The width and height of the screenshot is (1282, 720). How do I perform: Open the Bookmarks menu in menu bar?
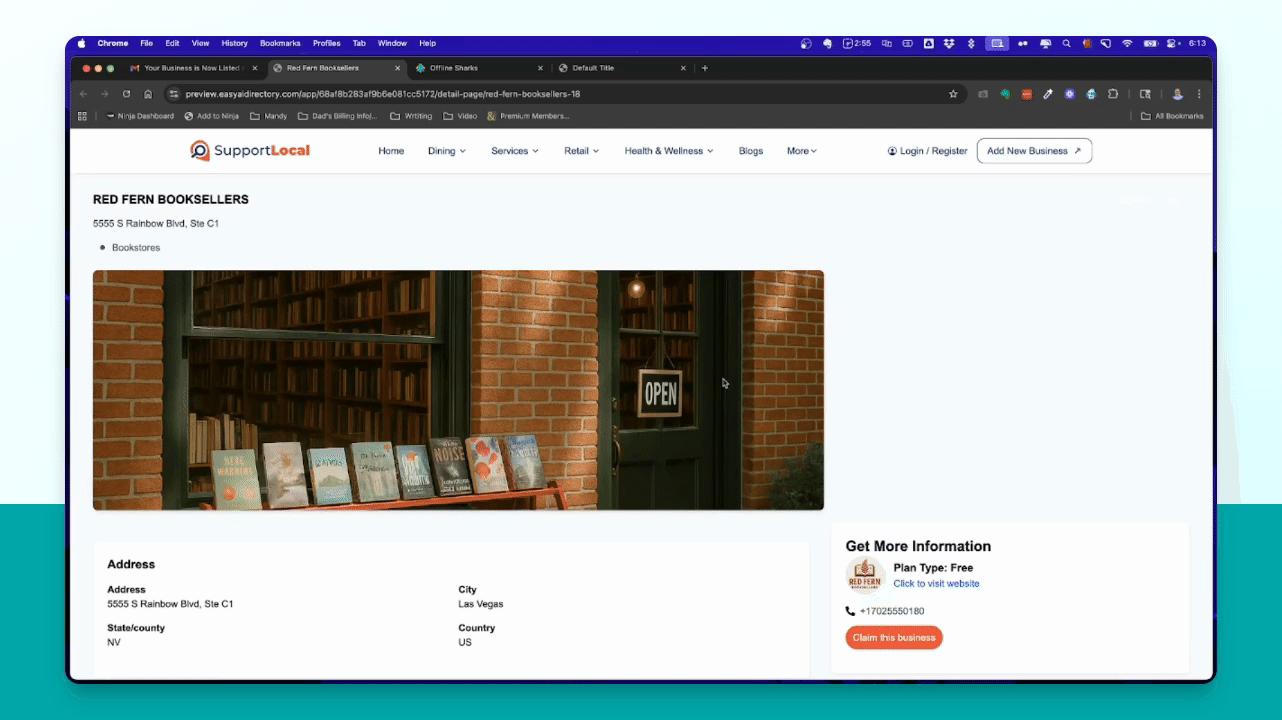click(280, 43)
